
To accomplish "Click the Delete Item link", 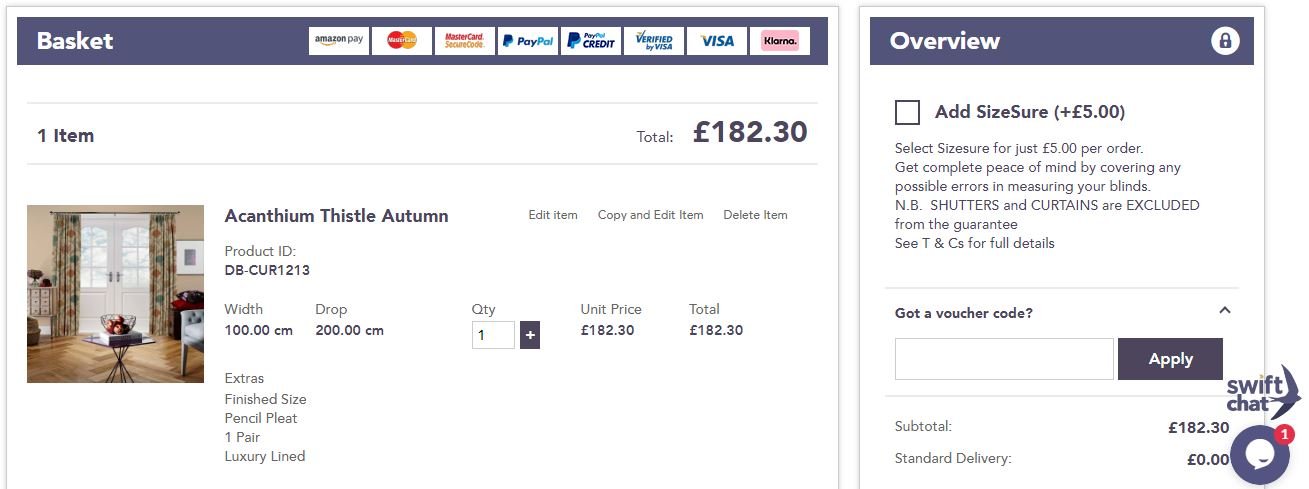I will click(x=755, y=215).
